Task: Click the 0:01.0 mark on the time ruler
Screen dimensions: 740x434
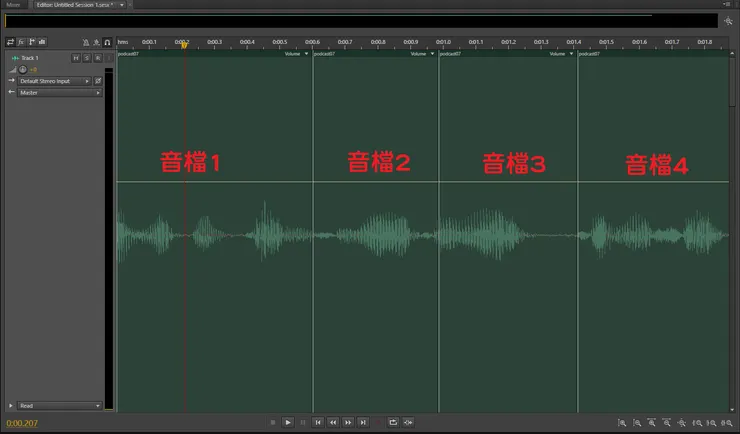Action: click(x=443, y=42)
